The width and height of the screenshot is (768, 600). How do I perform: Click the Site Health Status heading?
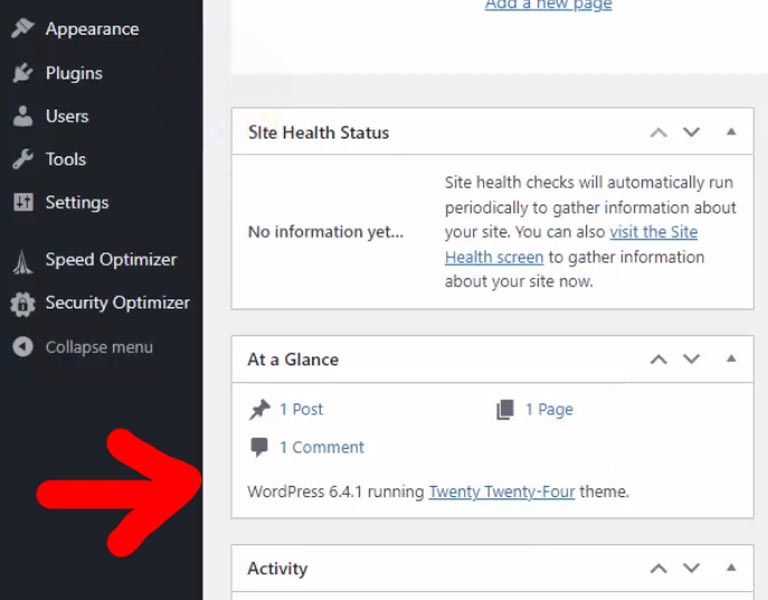318,132
